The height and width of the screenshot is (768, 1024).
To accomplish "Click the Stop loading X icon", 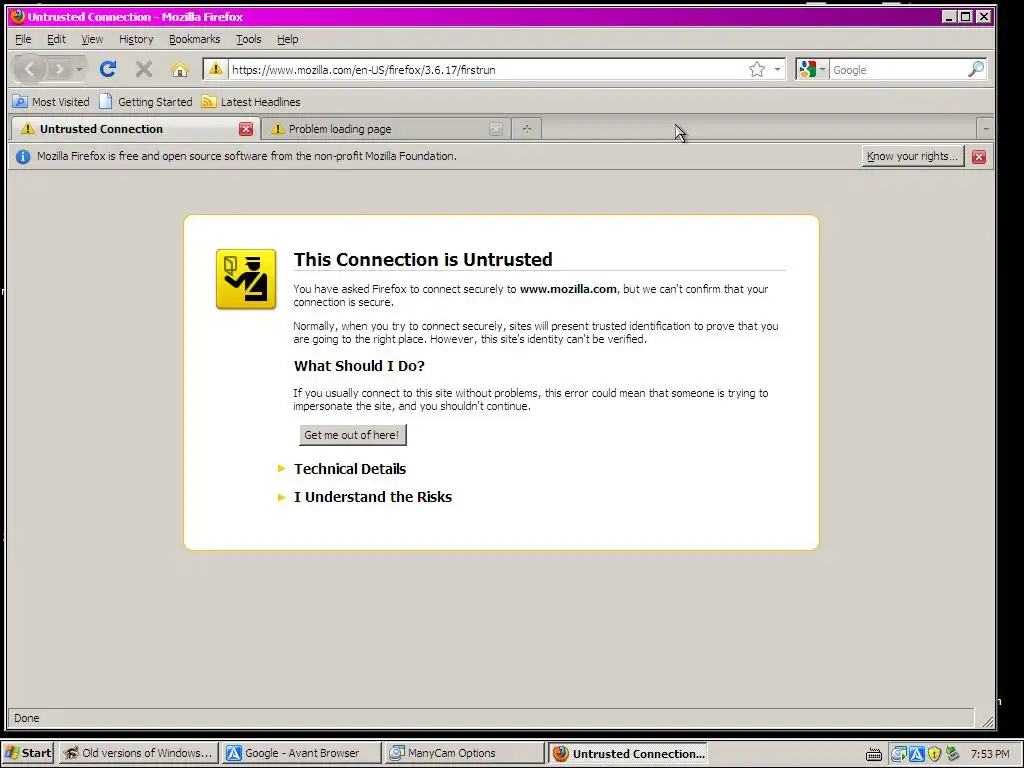I will [x=144, y=69].
